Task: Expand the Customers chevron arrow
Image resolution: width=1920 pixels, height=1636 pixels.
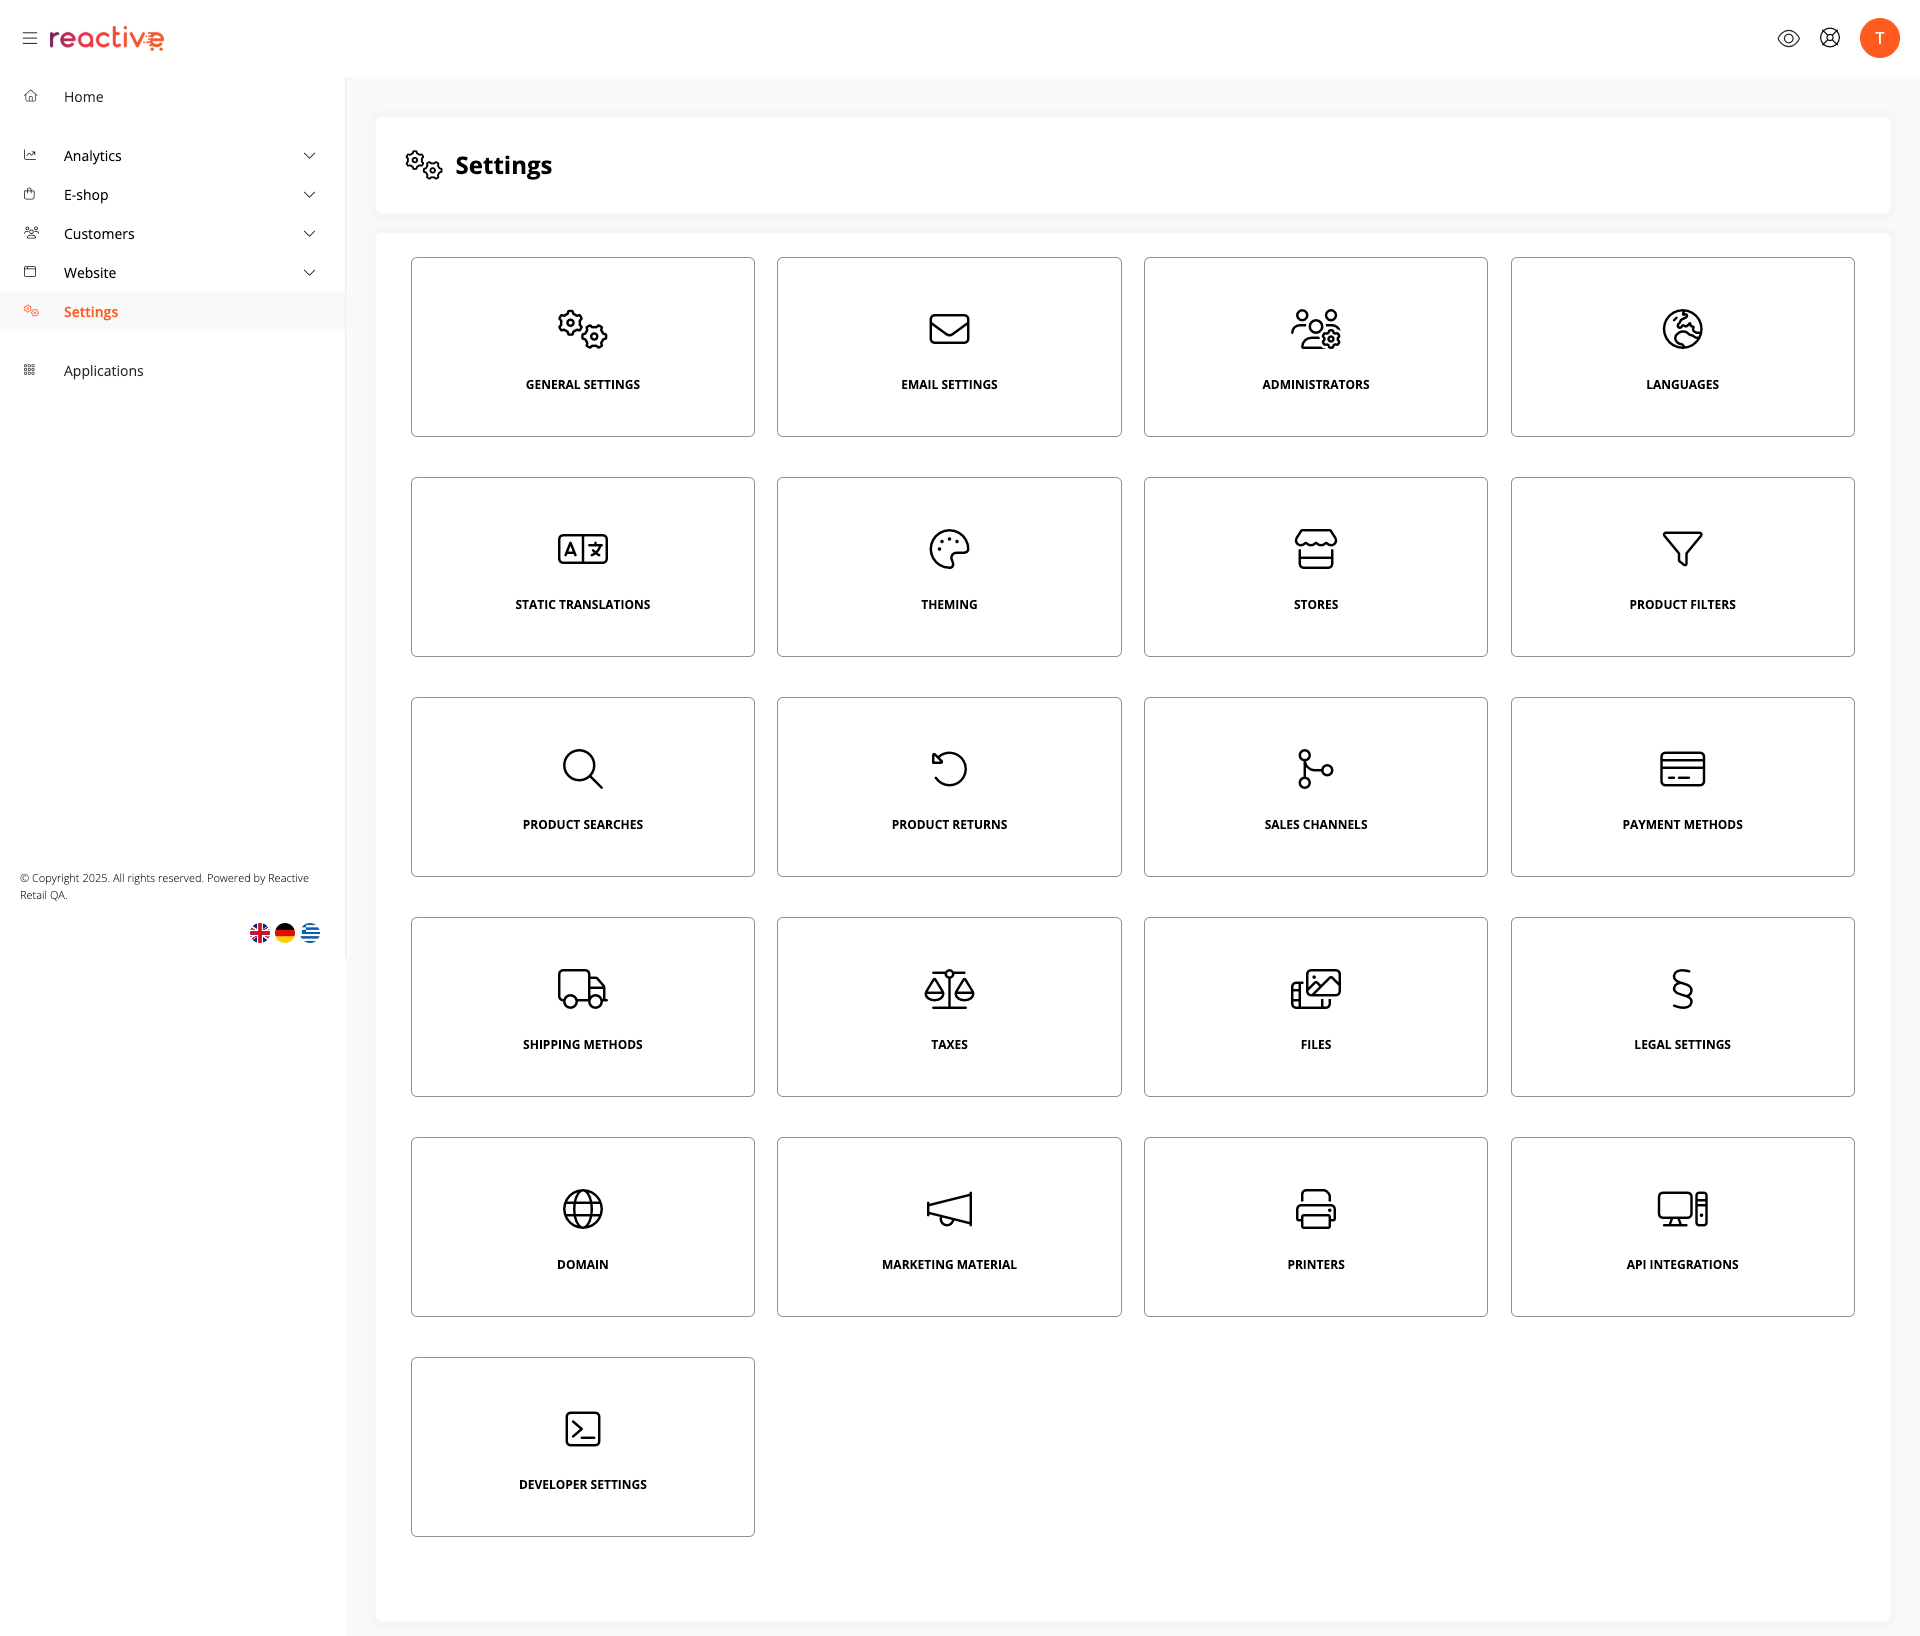Action: [x=309, y=234]
